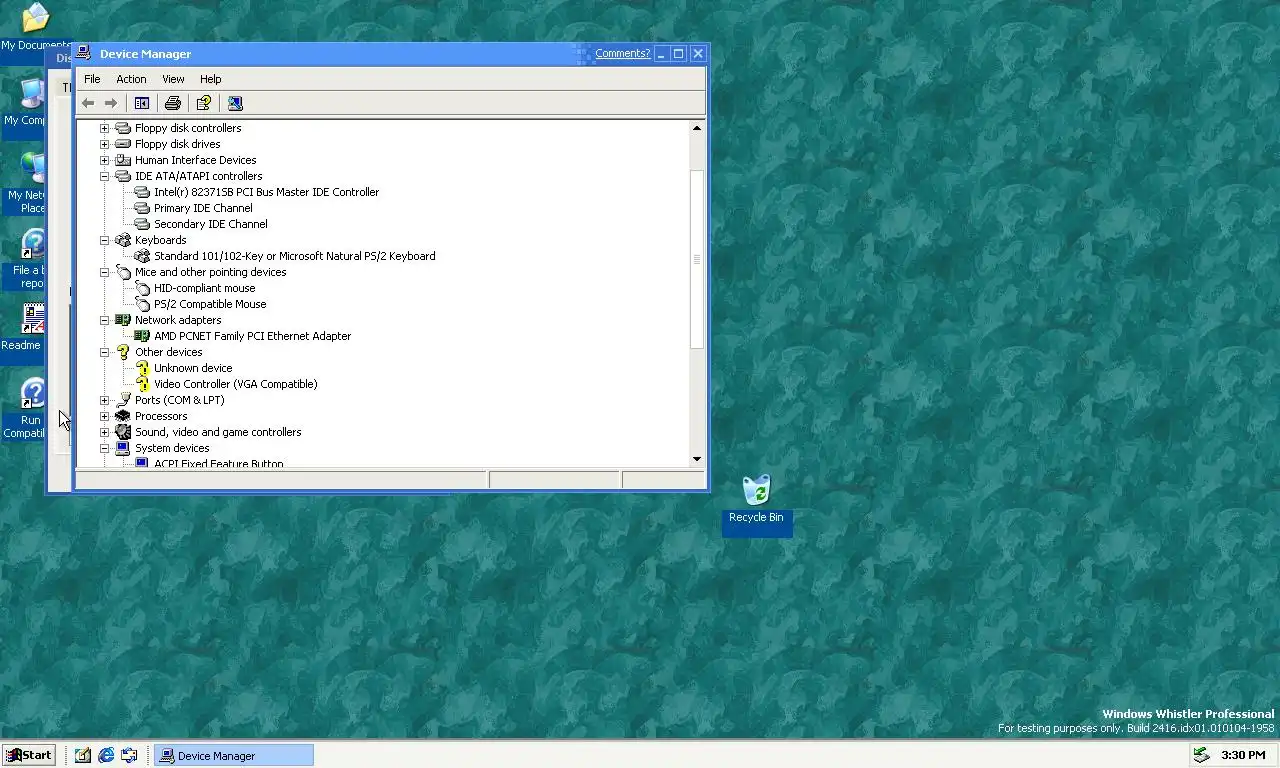Select Standard 101/102-Key PS/2 Keyboard entry
The height and width of the screenshot is (768, 1280).
(x=294, y=256)
